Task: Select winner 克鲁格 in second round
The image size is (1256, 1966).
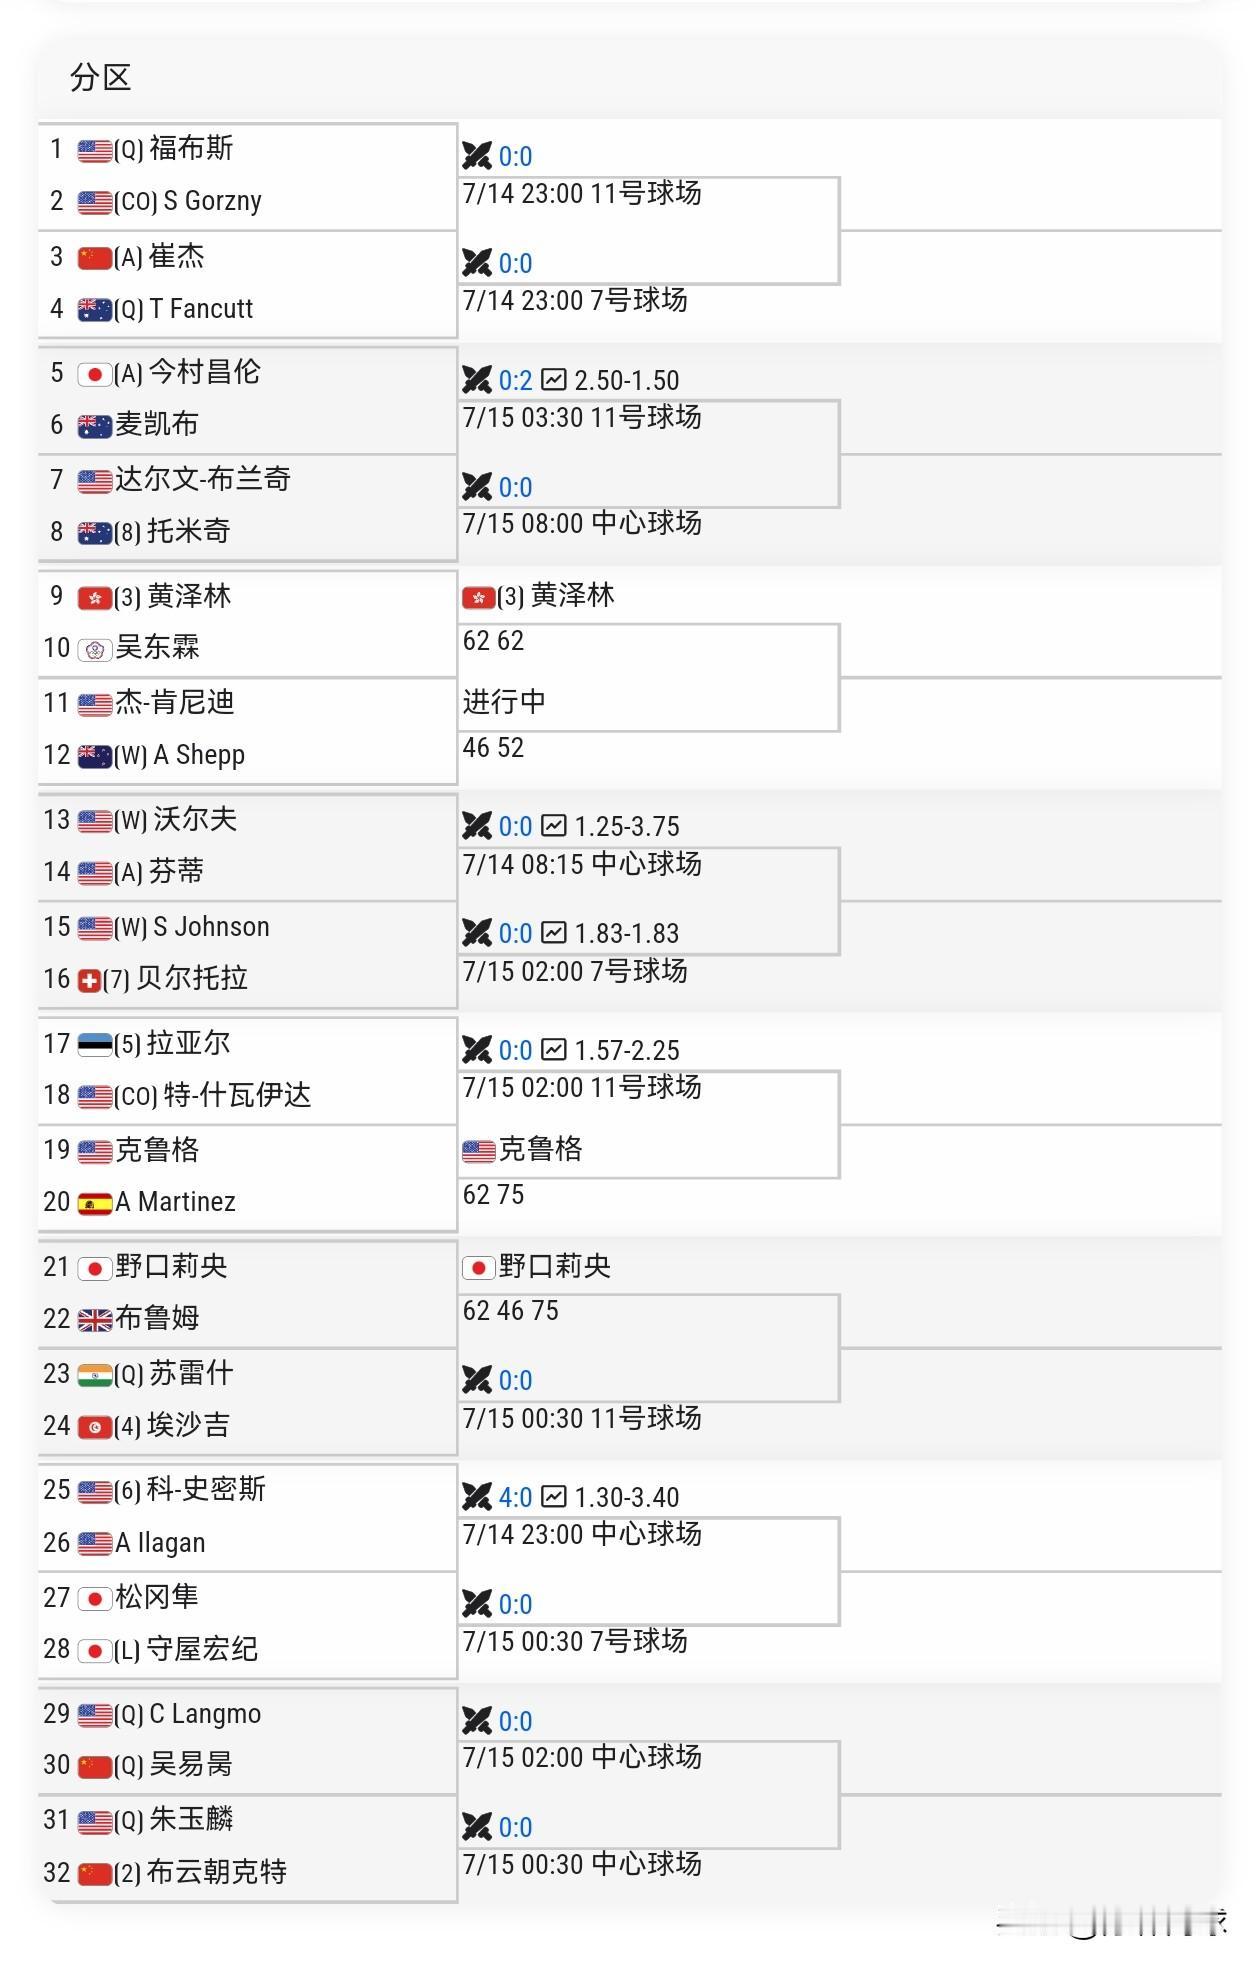Action: point(541,1149)
